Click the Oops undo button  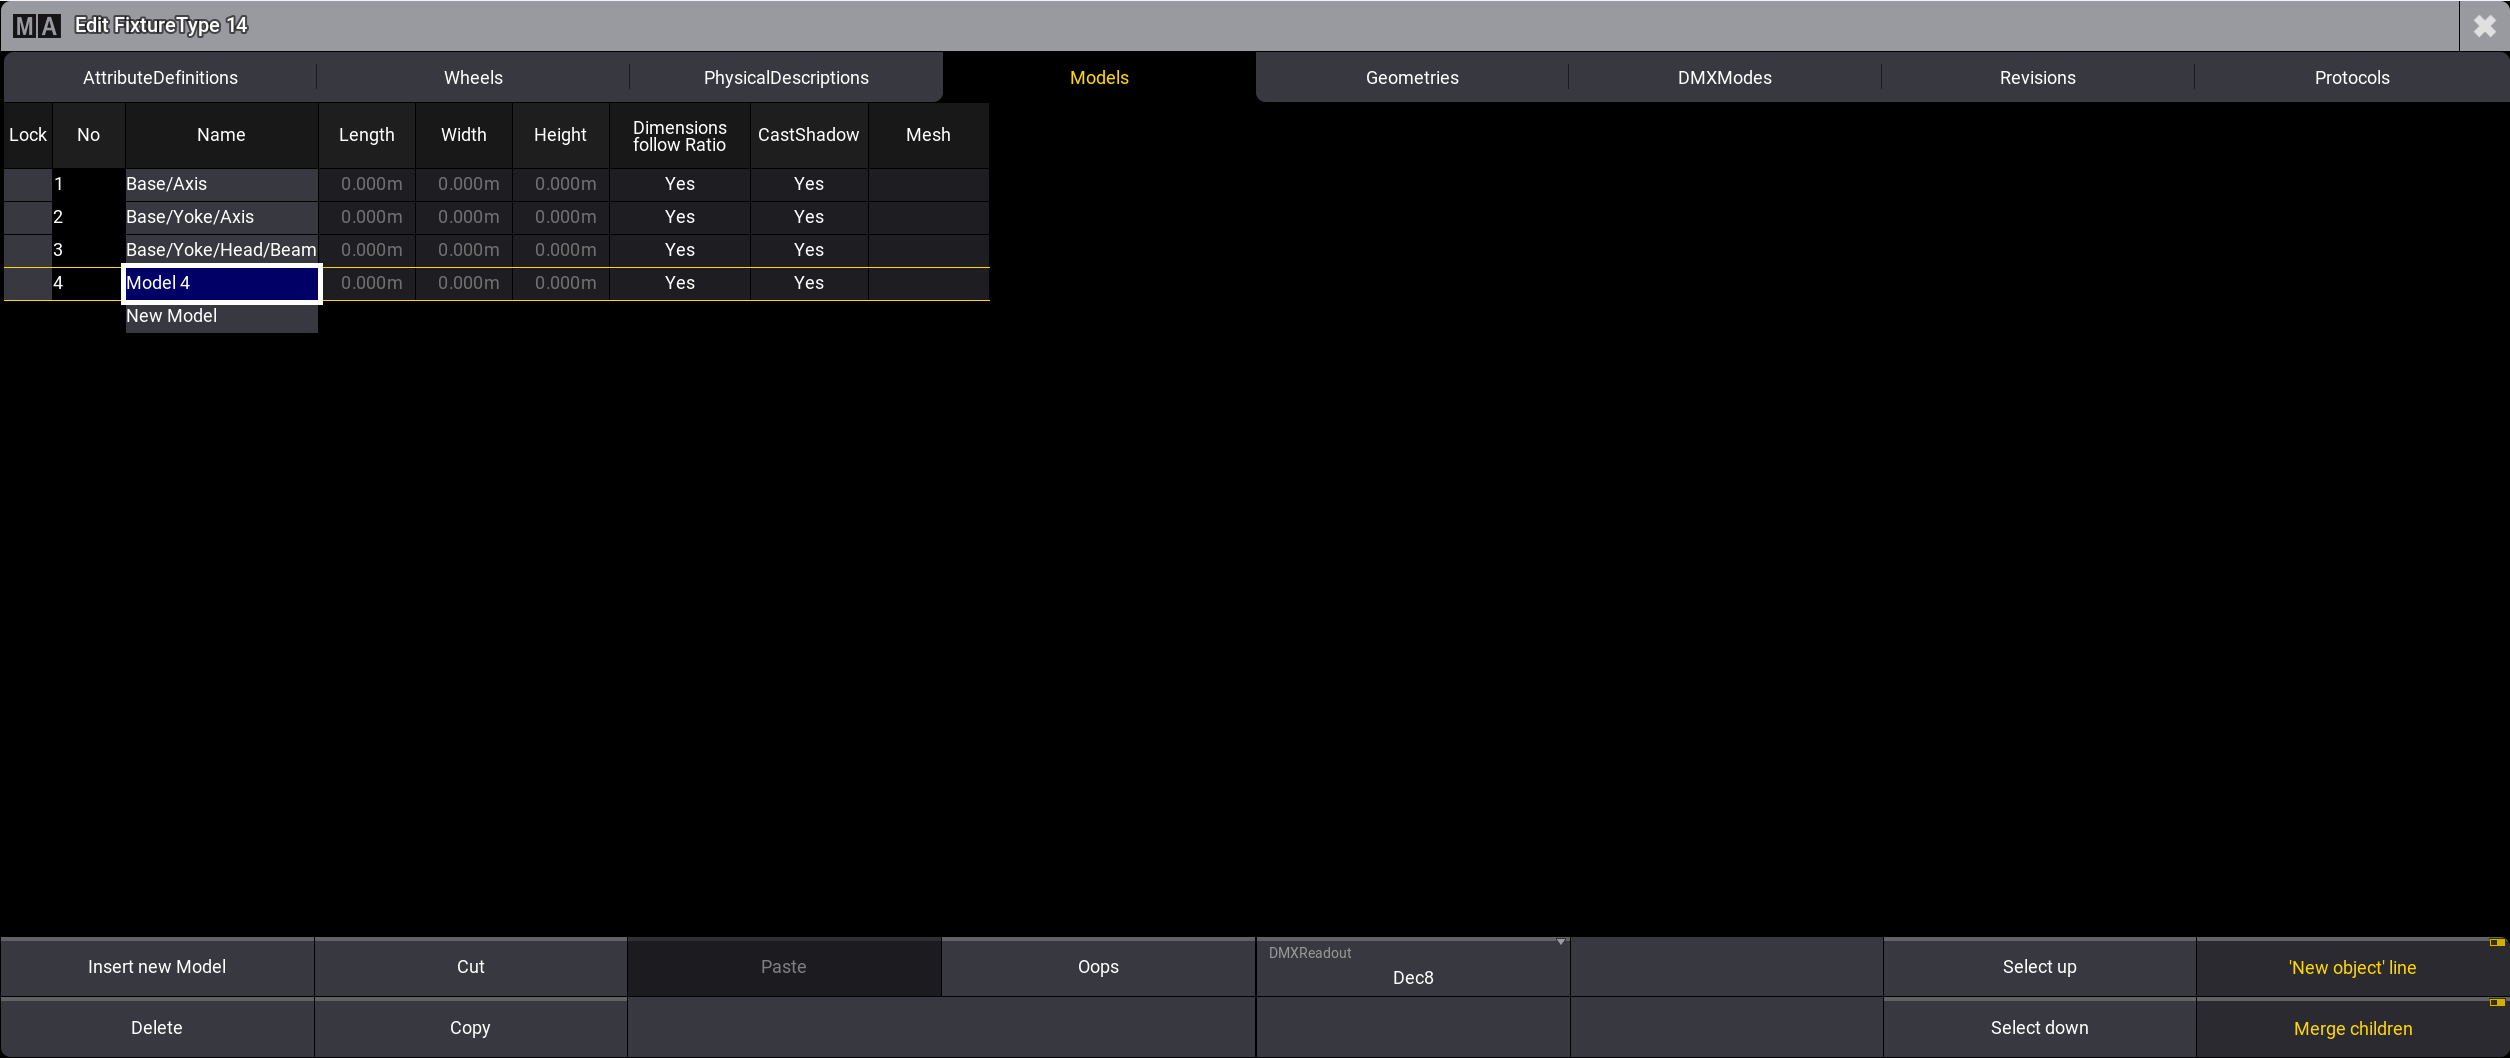pos(1097,967)
